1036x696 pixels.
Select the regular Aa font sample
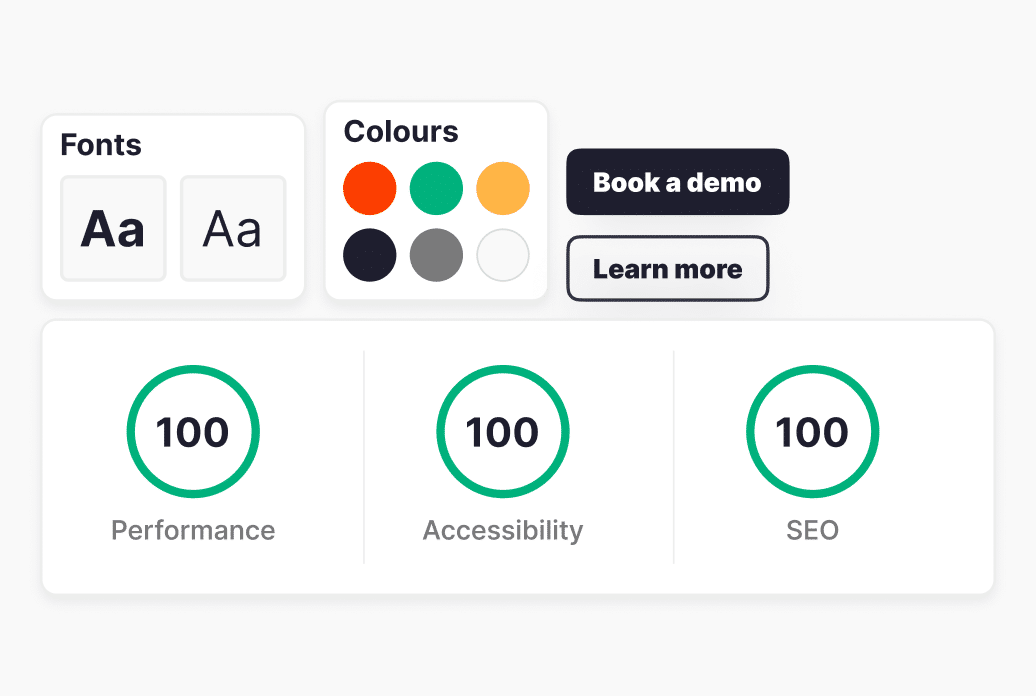click(x=232, y=228)
